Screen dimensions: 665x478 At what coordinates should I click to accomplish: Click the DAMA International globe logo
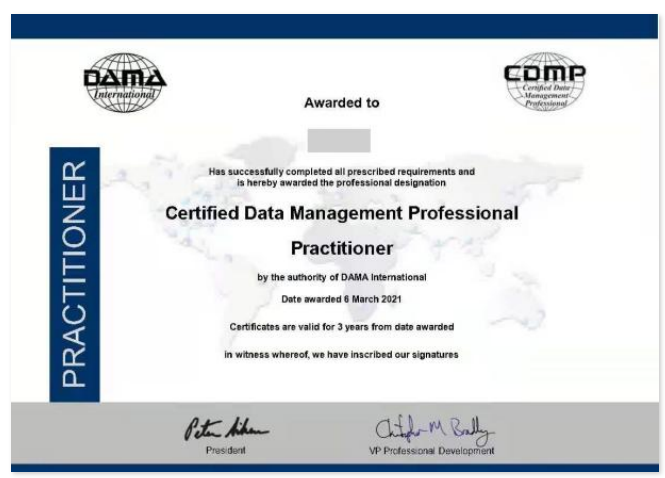point(125,83)
